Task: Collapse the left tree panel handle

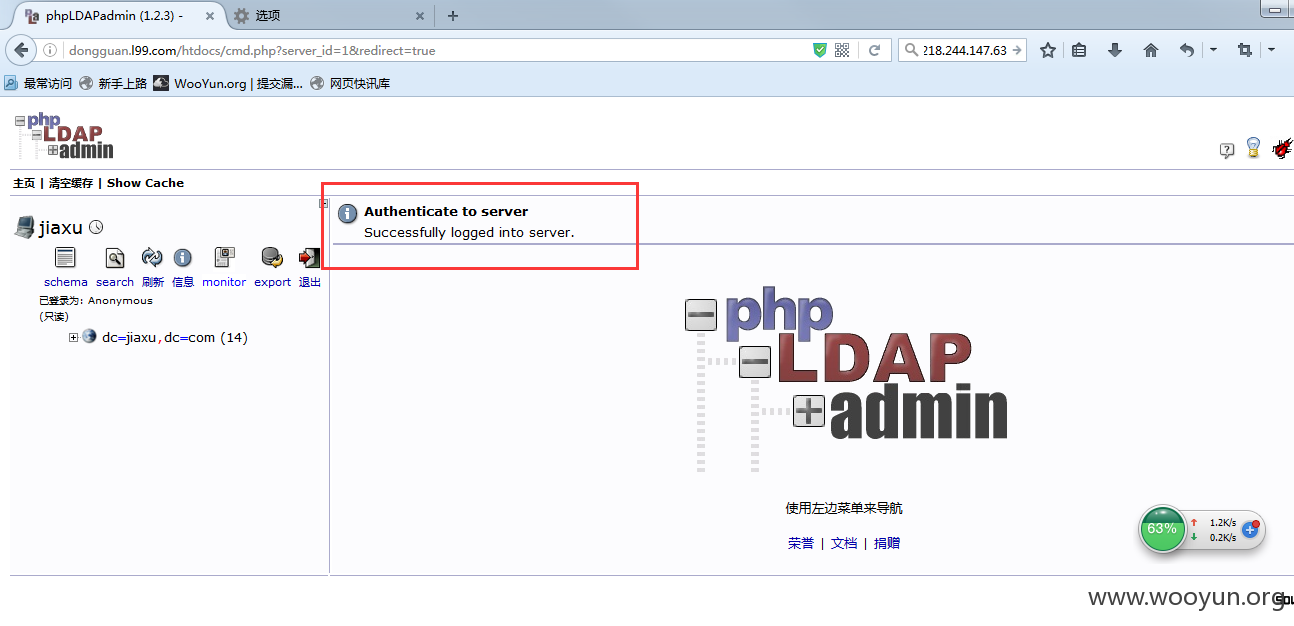Action: (324, 203)
